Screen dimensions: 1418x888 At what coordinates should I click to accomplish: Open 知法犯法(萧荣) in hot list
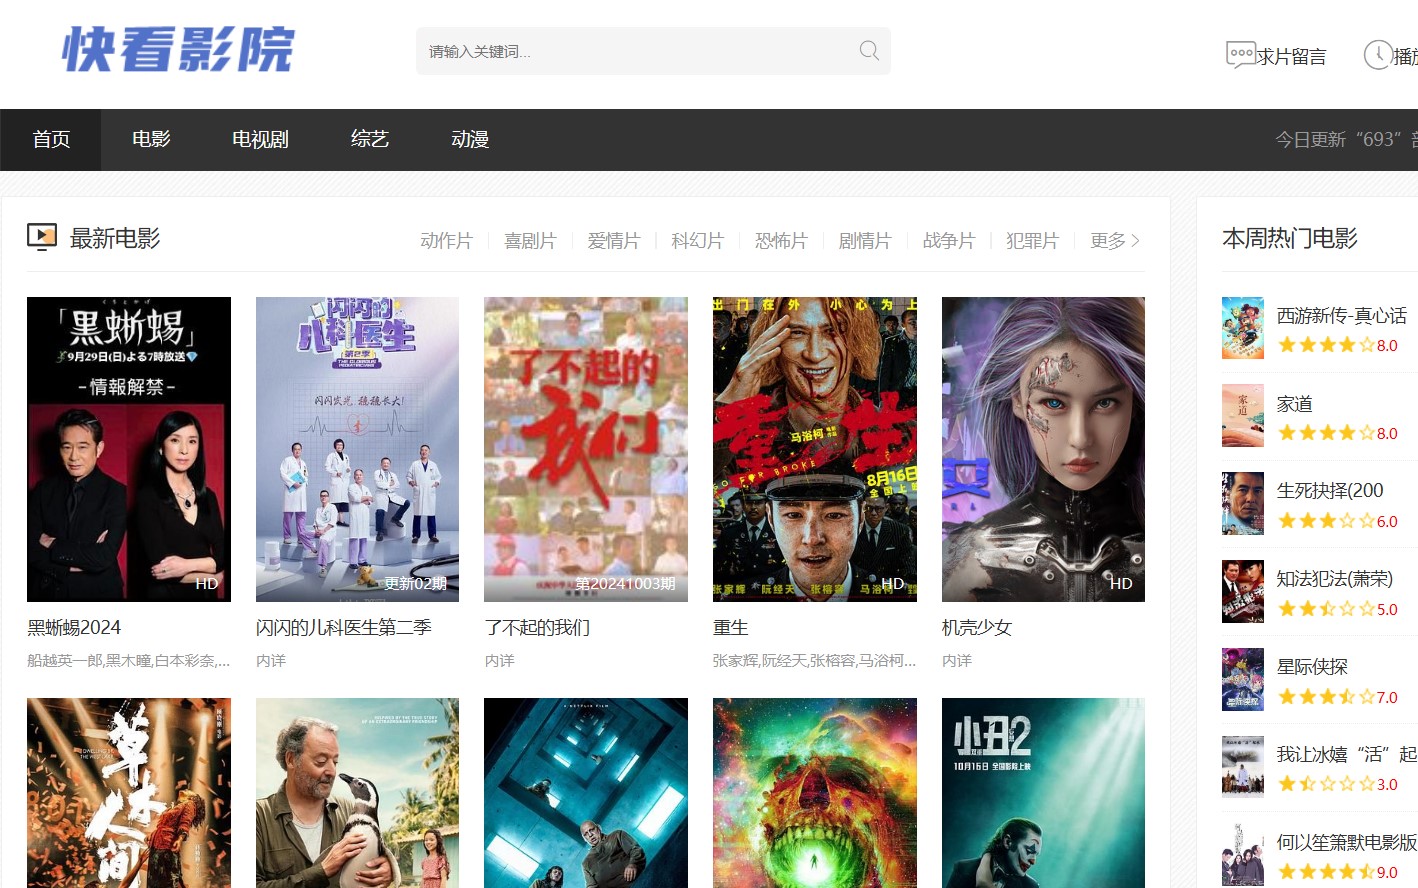[1335, 578]
